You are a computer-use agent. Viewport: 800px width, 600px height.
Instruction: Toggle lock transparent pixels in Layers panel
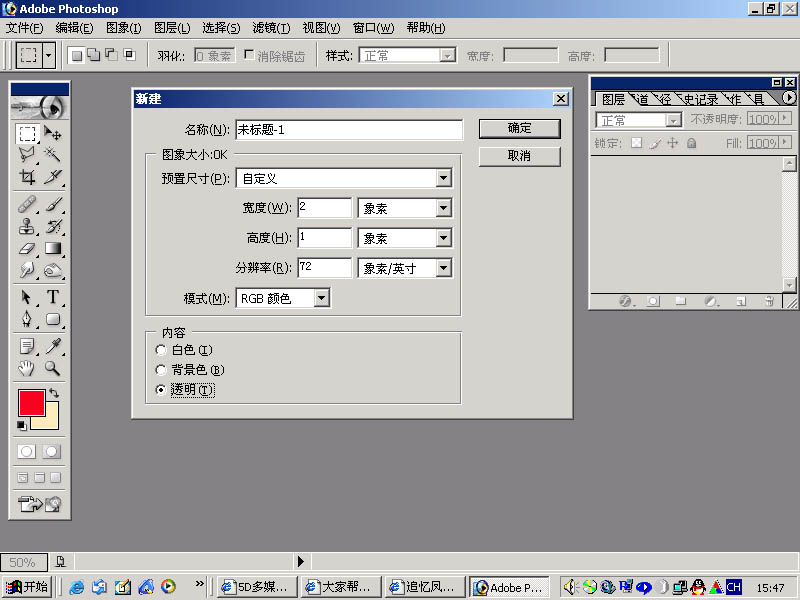pos(636,143)
